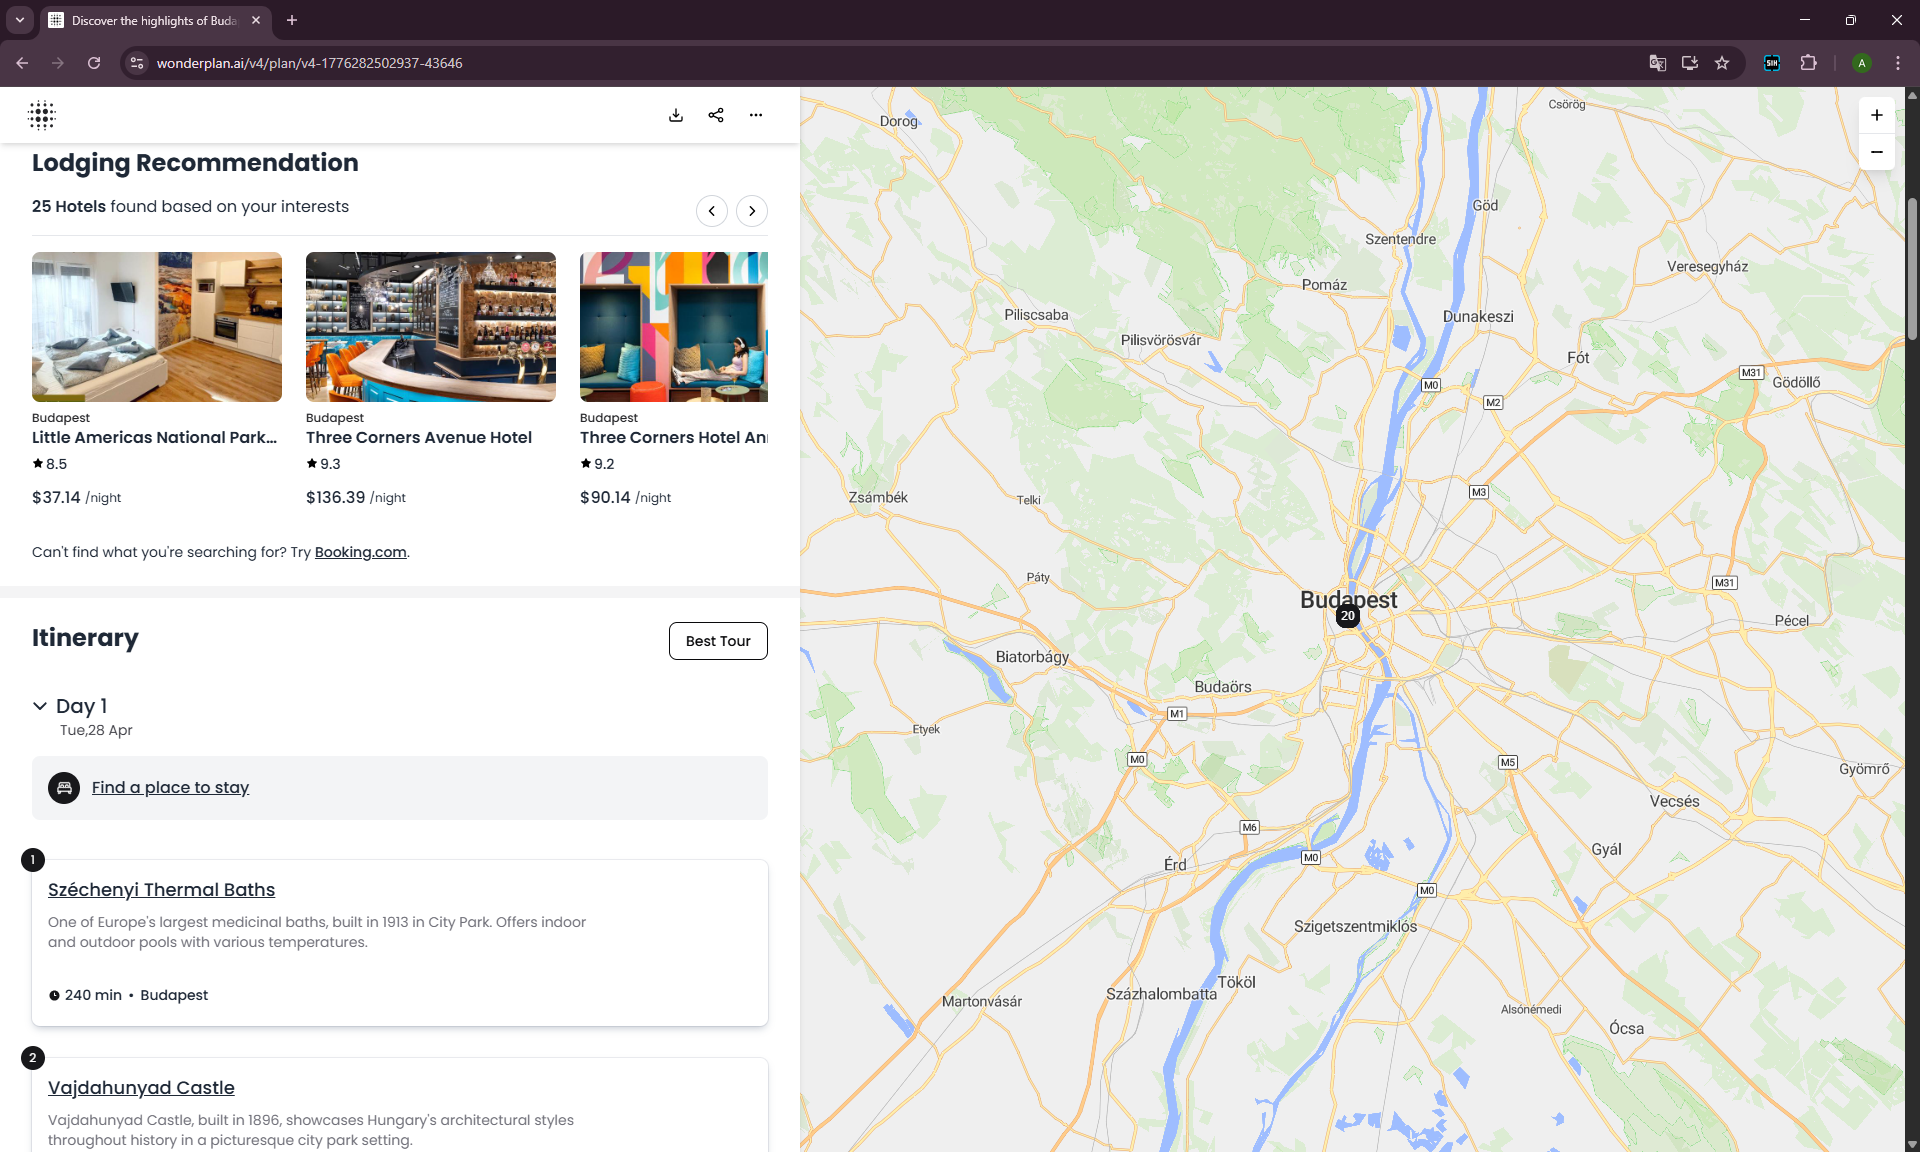Click the 20 cluster marker on Budapest
Viewport: 1920px width, 1152px height.
1347,616
